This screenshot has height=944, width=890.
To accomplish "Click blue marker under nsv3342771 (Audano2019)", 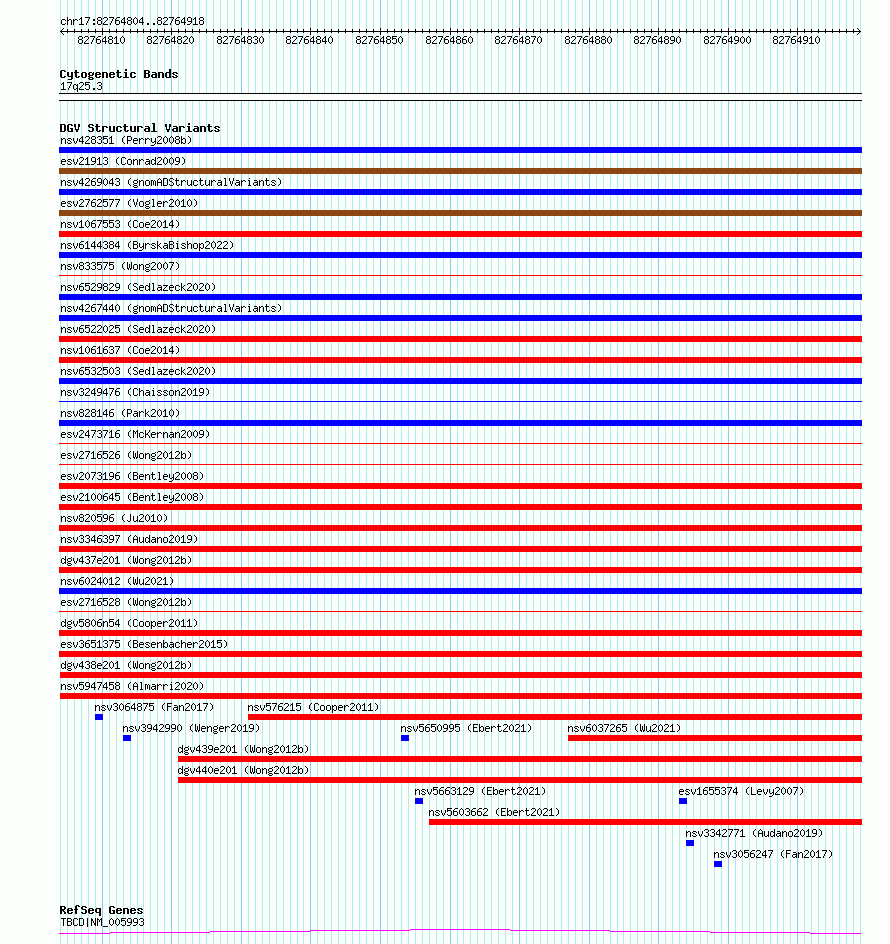I will [x=690, y=843].
